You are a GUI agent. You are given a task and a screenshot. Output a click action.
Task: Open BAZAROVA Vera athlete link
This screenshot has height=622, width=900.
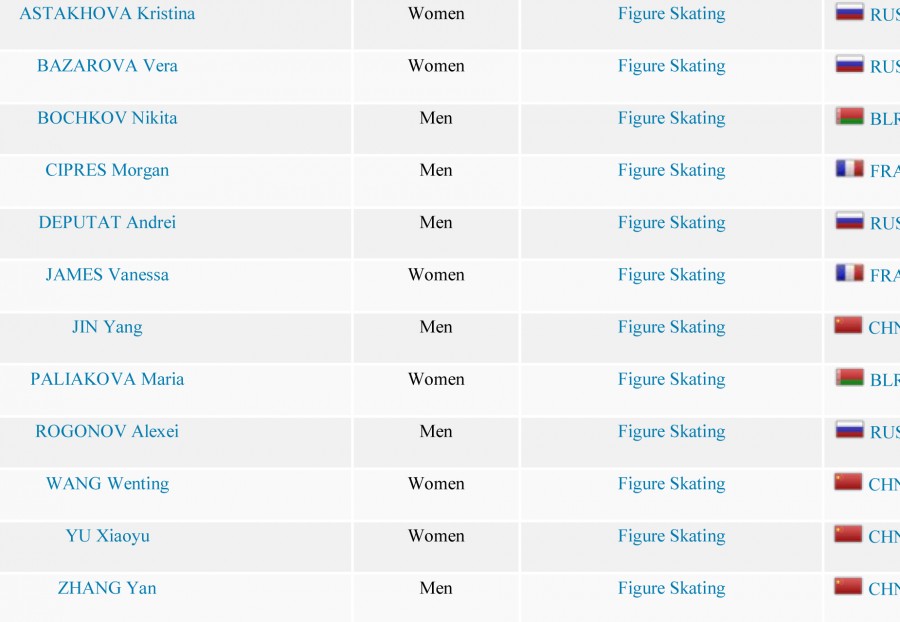tap(107, 65)
